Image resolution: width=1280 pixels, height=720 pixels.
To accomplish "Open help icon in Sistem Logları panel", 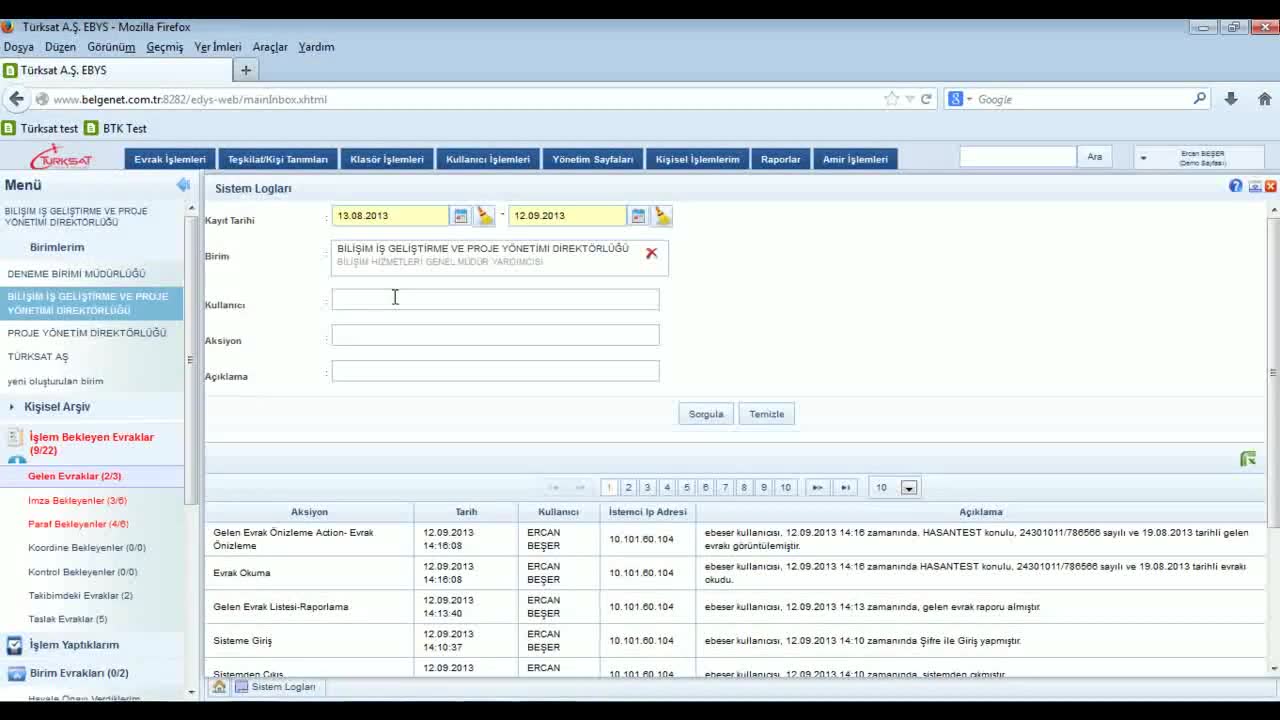I will (x=1236, y=186).
